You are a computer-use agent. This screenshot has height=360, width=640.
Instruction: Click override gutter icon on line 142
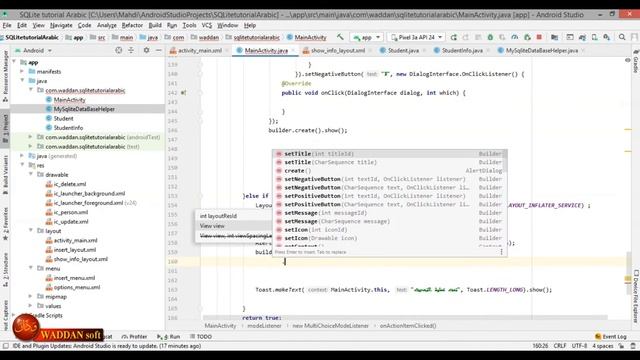coord(183,93)
